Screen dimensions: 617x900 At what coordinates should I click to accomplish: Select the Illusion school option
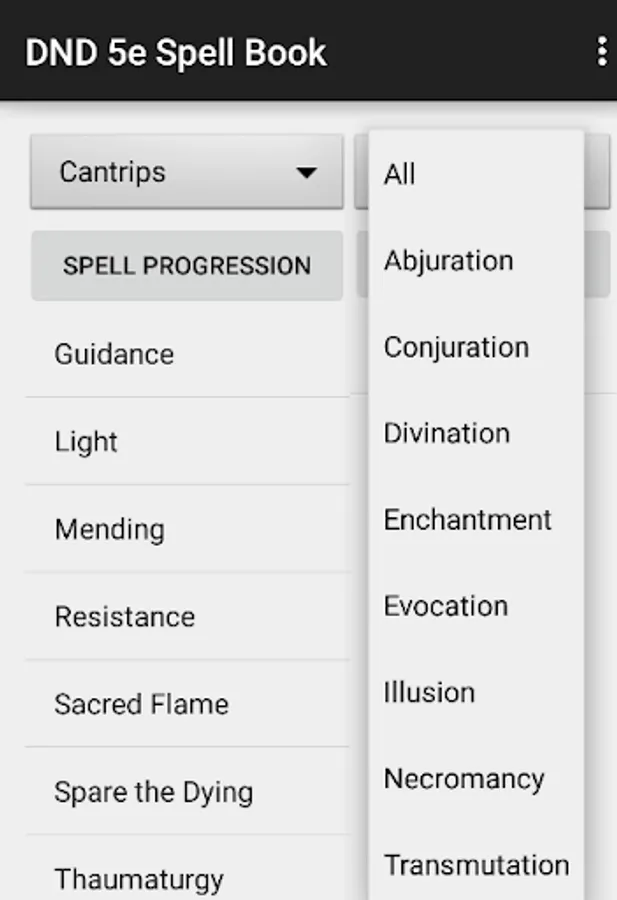(x=475, y=692)
